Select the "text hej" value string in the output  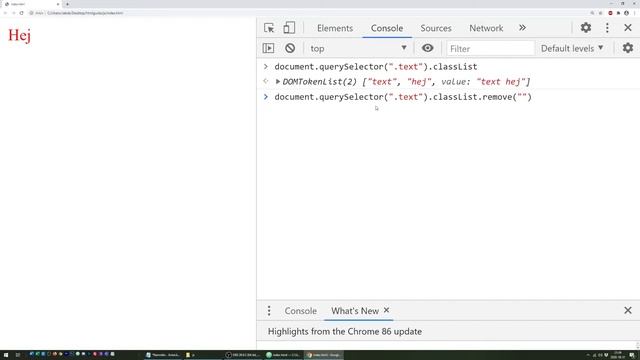500,82
